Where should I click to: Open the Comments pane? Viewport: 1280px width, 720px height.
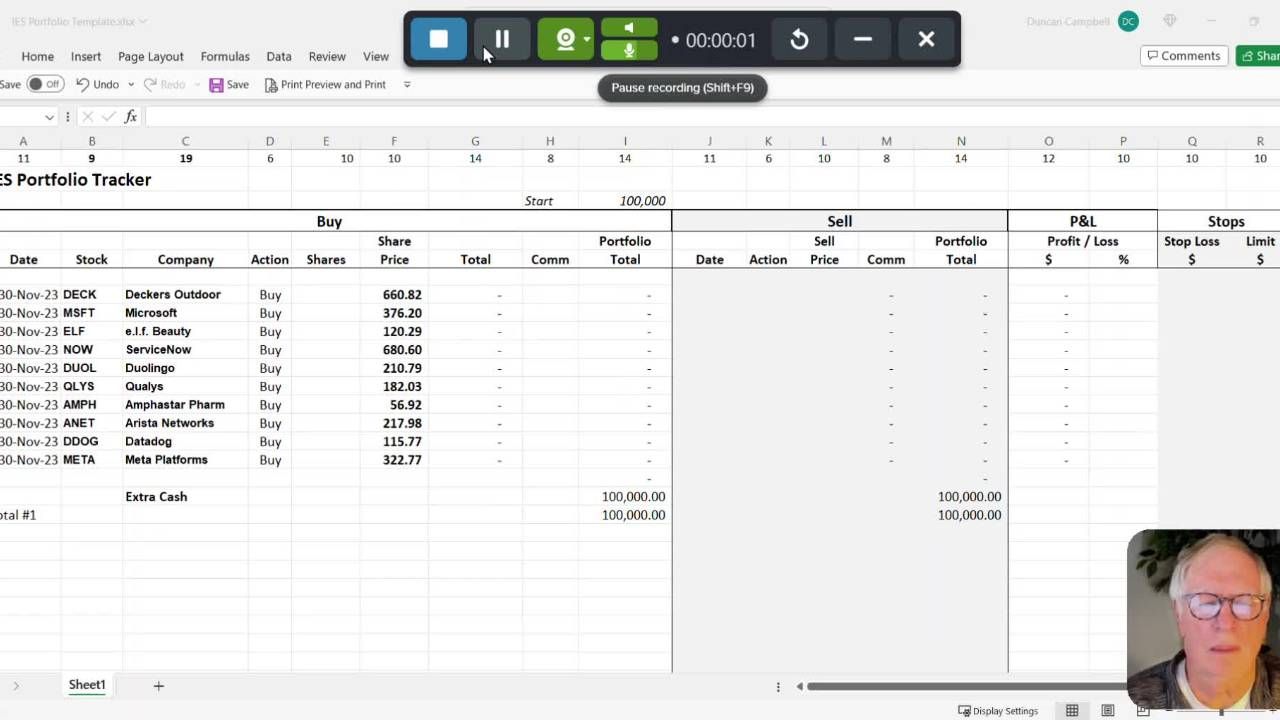tap(1184, 56)
